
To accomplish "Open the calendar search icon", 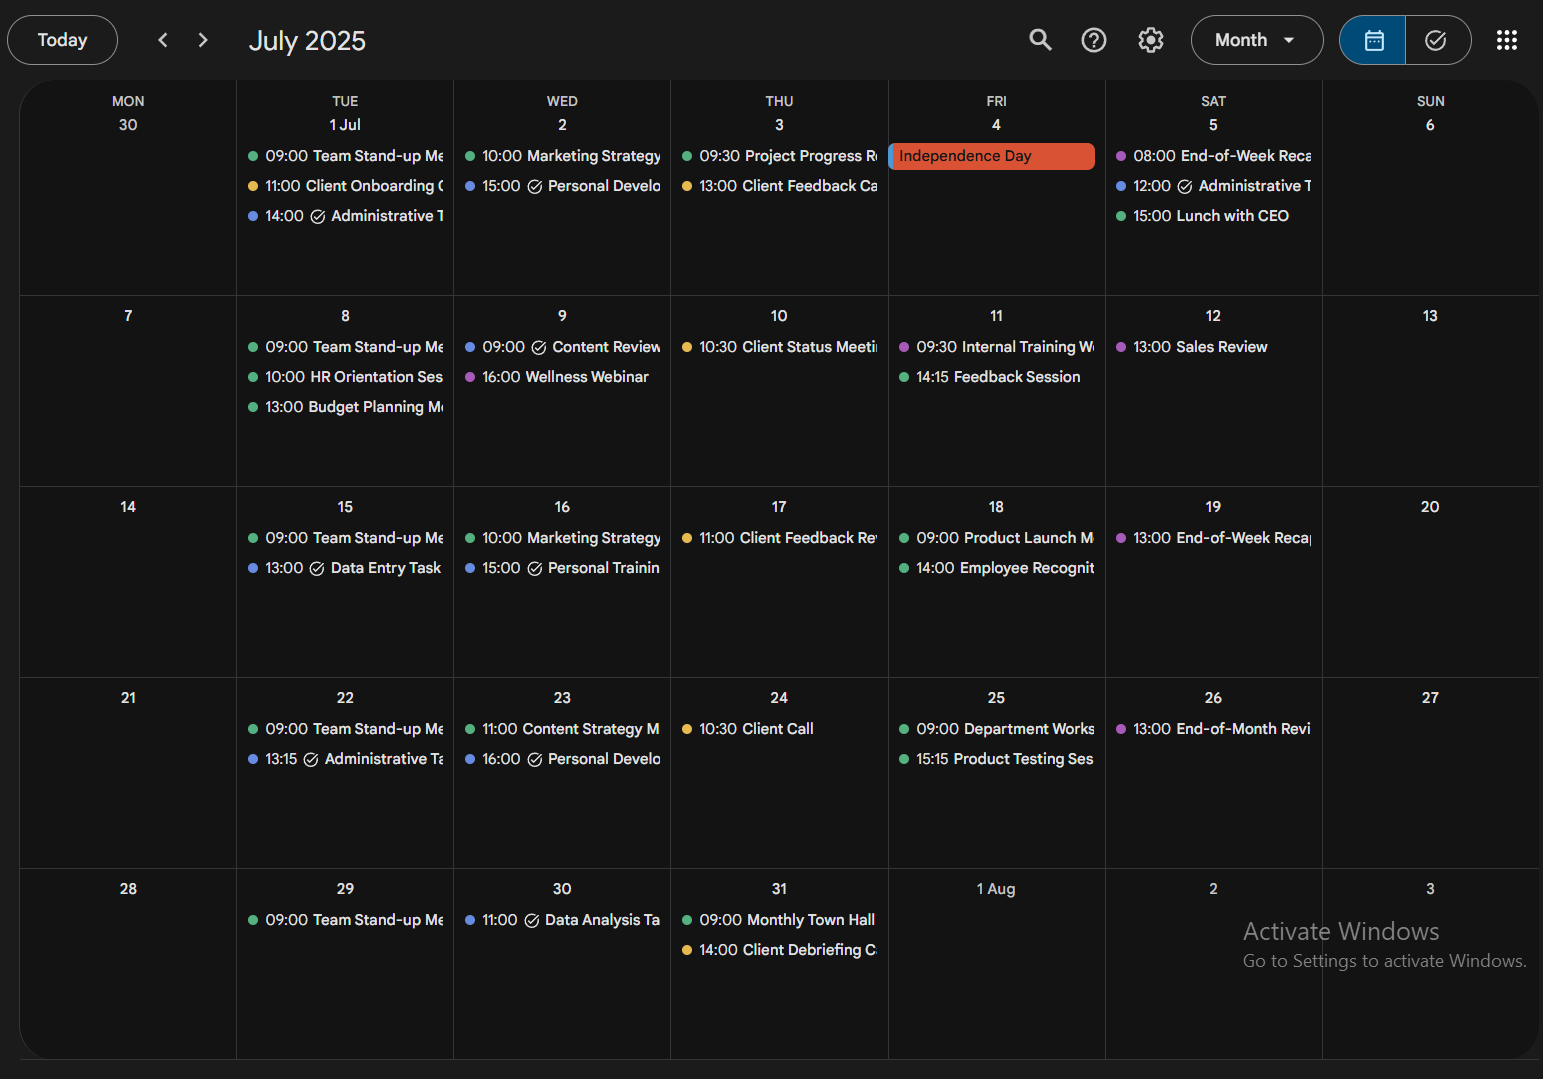I will coord(1040,40).
